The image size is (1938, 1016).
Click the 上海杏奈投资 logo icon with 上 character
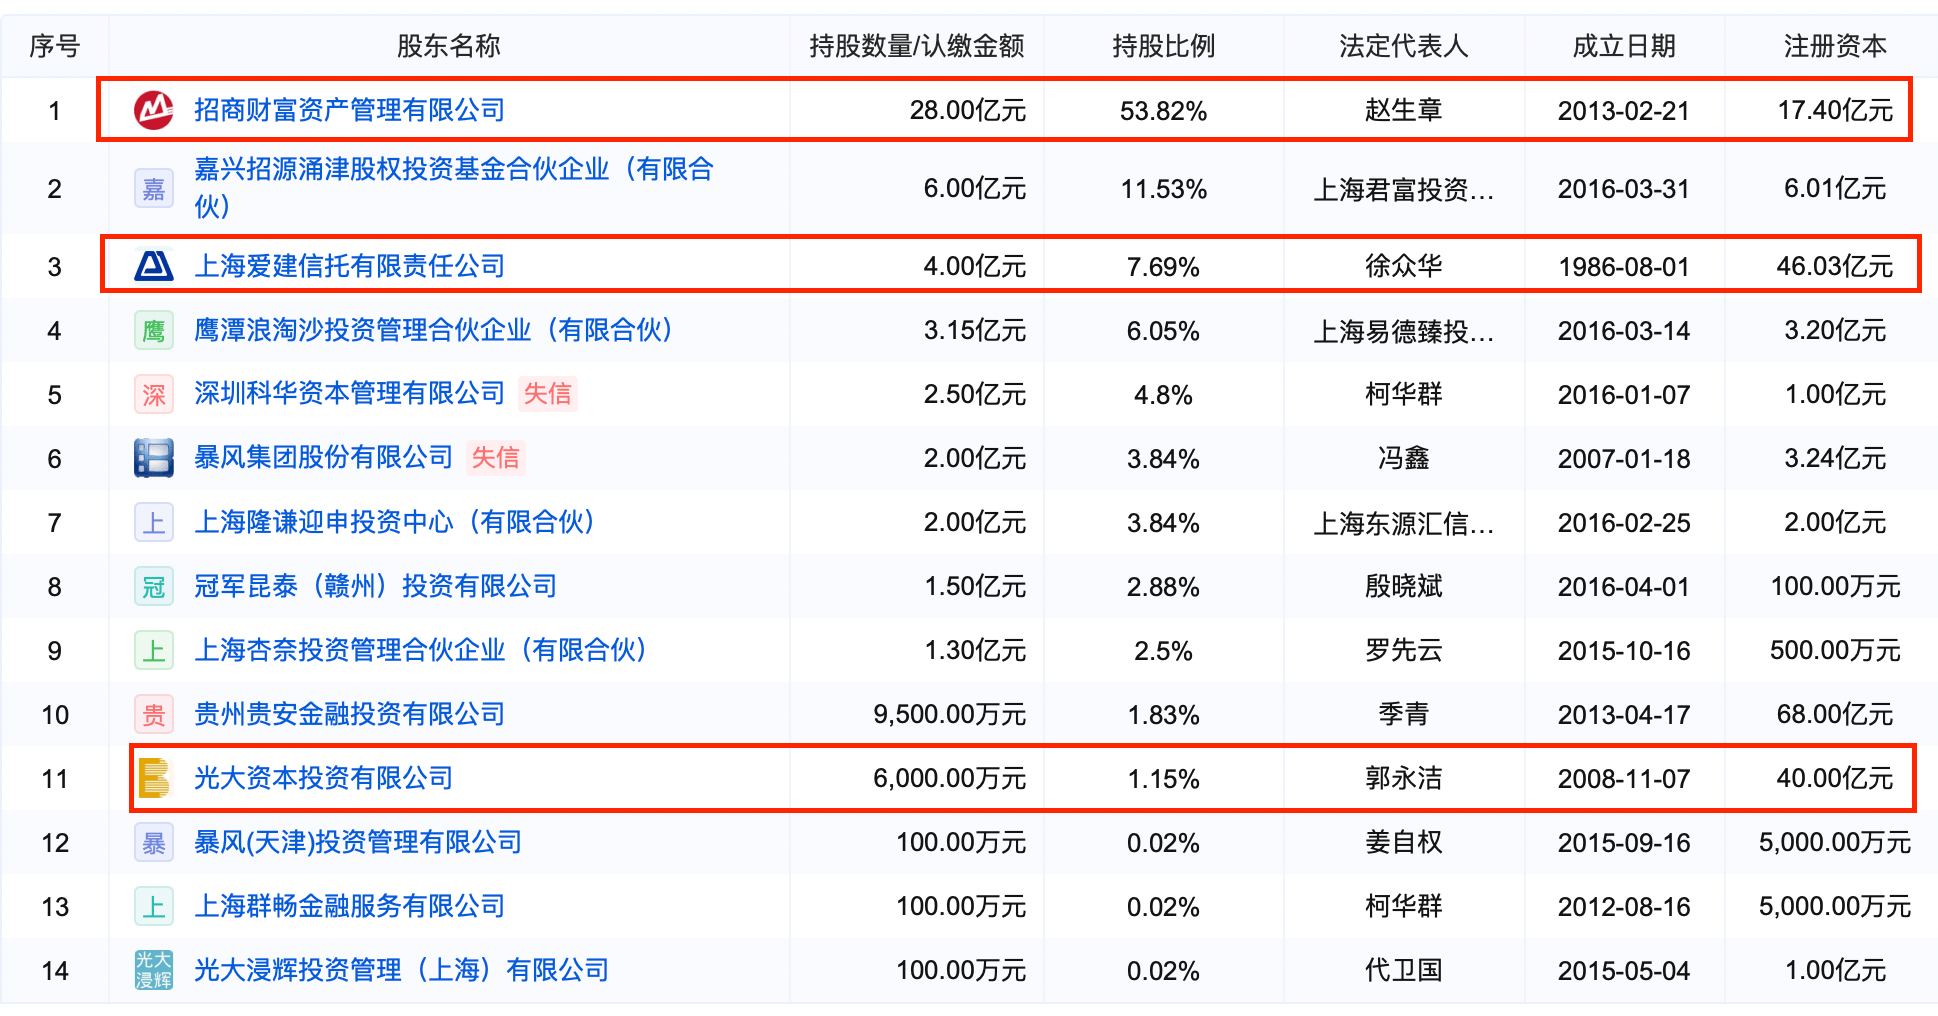tap(154, 651)
